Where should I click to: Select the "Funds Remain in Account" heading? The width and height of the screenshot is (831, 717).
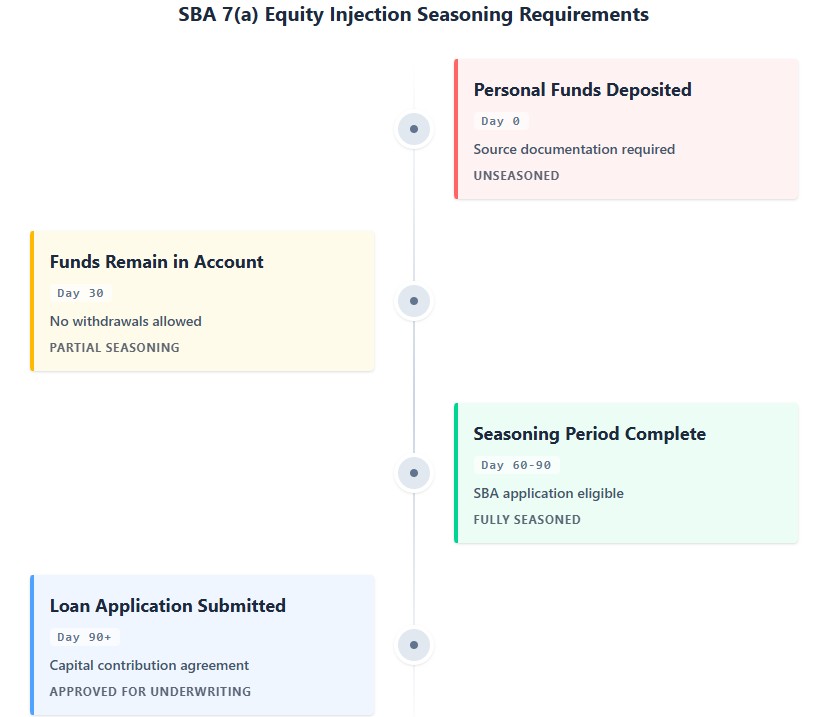click(x=156, y=262)
